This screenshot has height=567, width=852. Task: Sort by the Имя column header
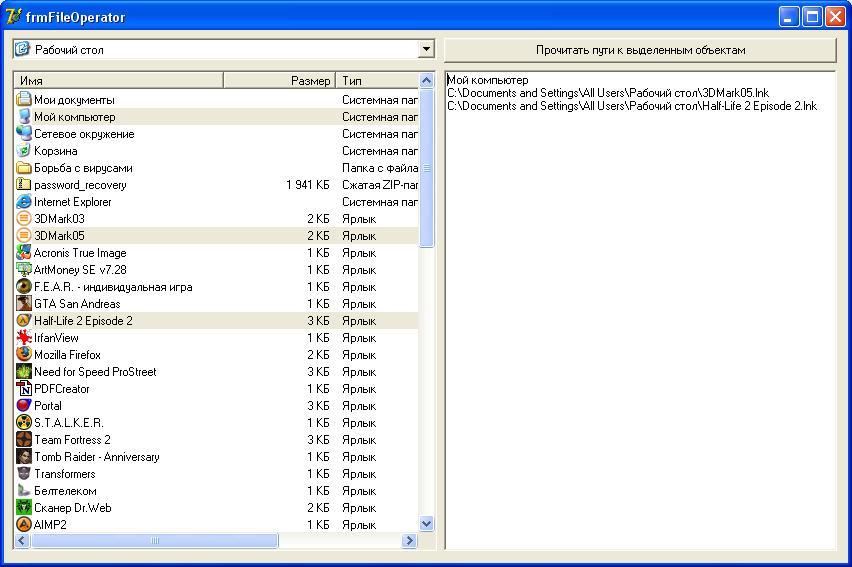tap(118, 80)
